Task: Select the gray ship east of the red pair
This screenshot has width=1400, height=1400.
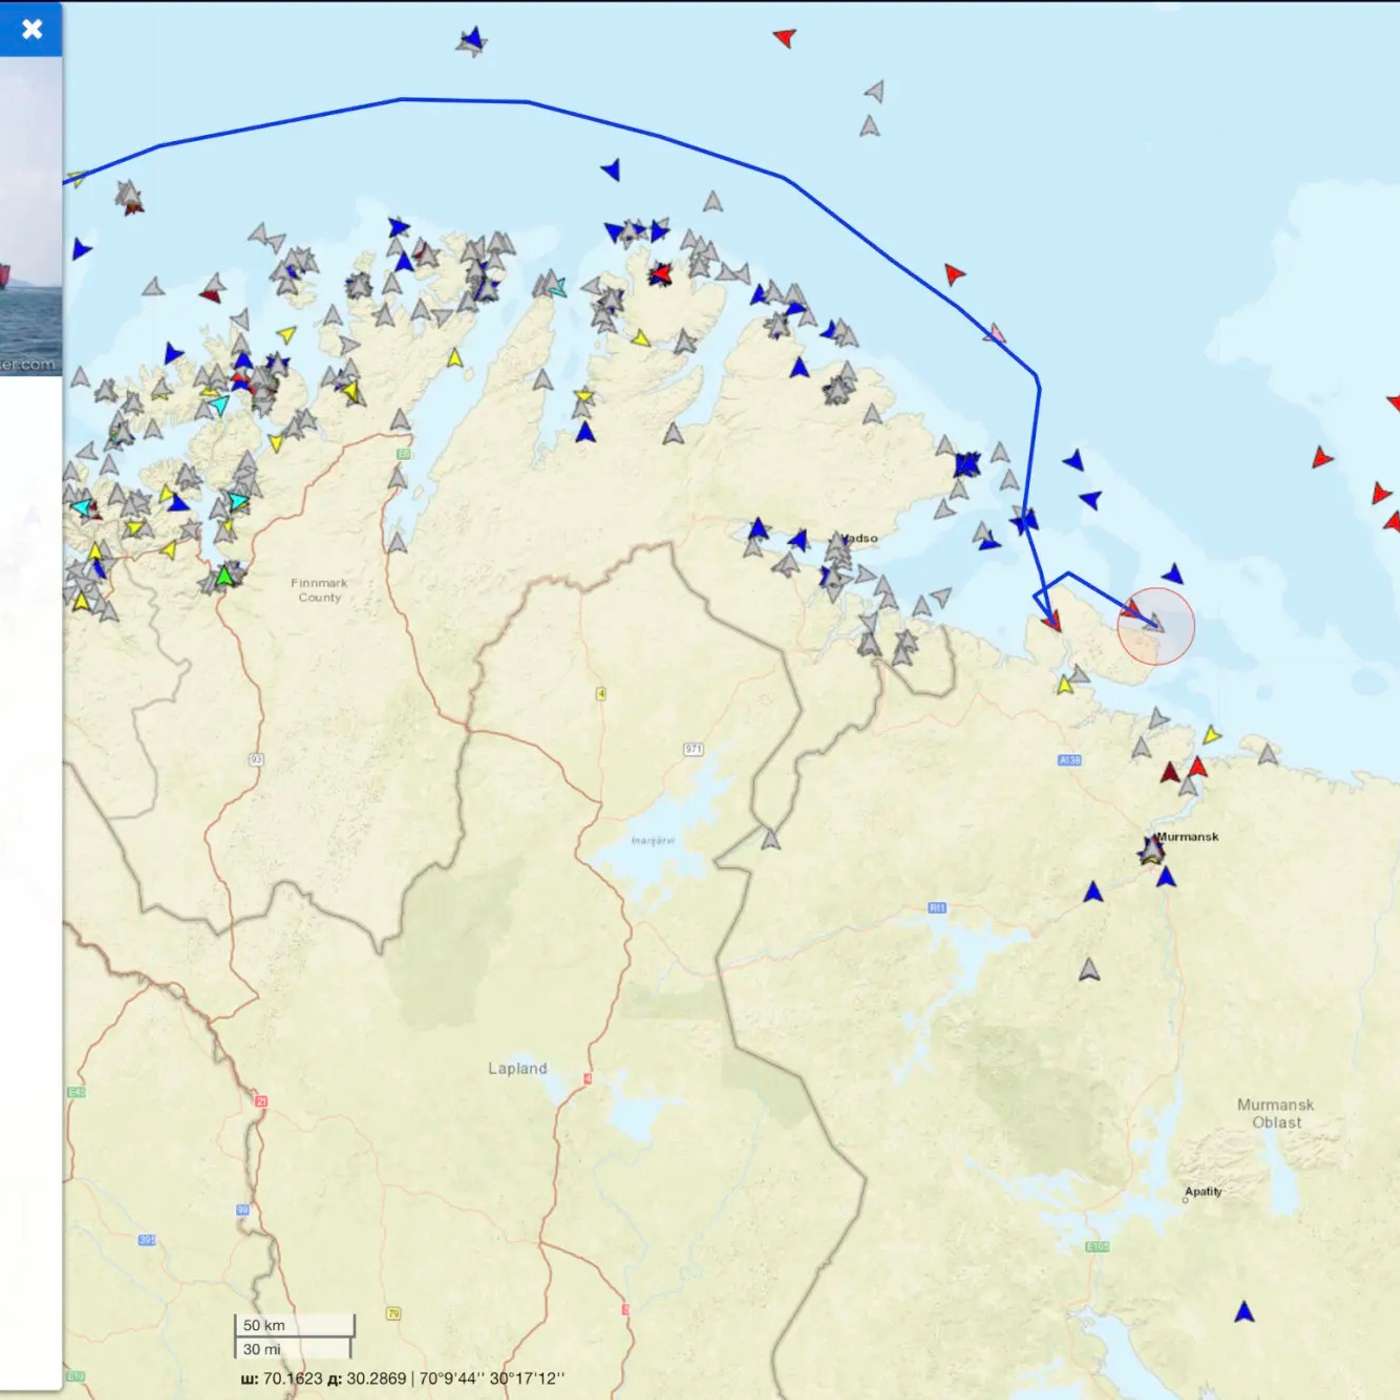Action: [x=1267, y=753]
